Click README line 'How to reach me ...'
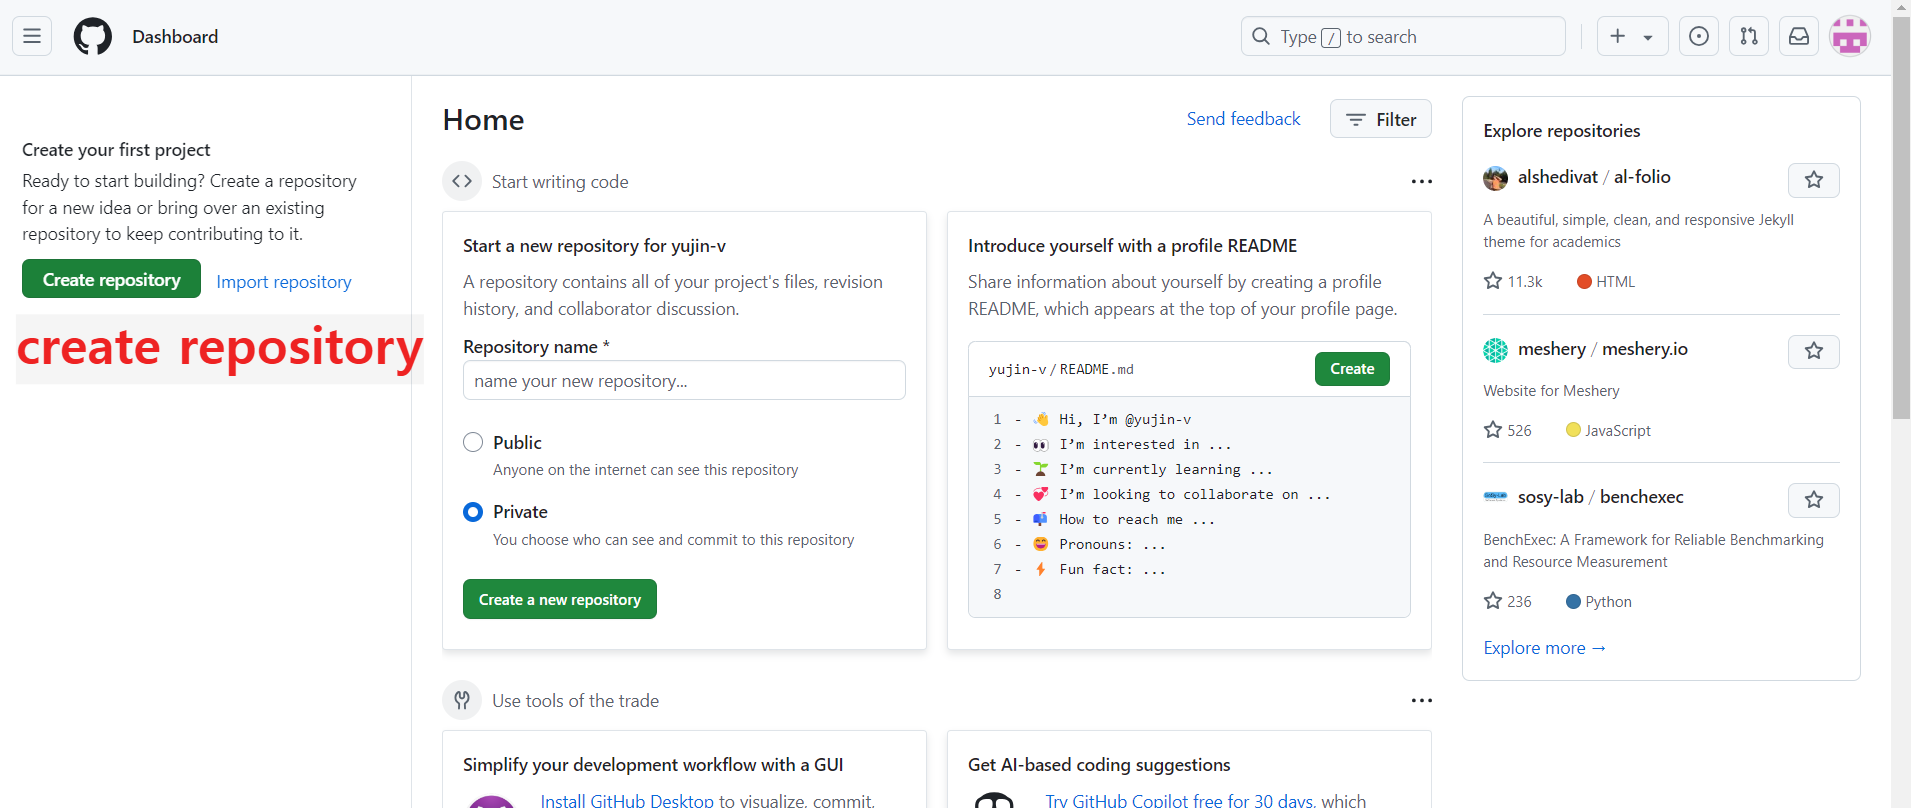The image size is (1911, 808). point(1137,520)
